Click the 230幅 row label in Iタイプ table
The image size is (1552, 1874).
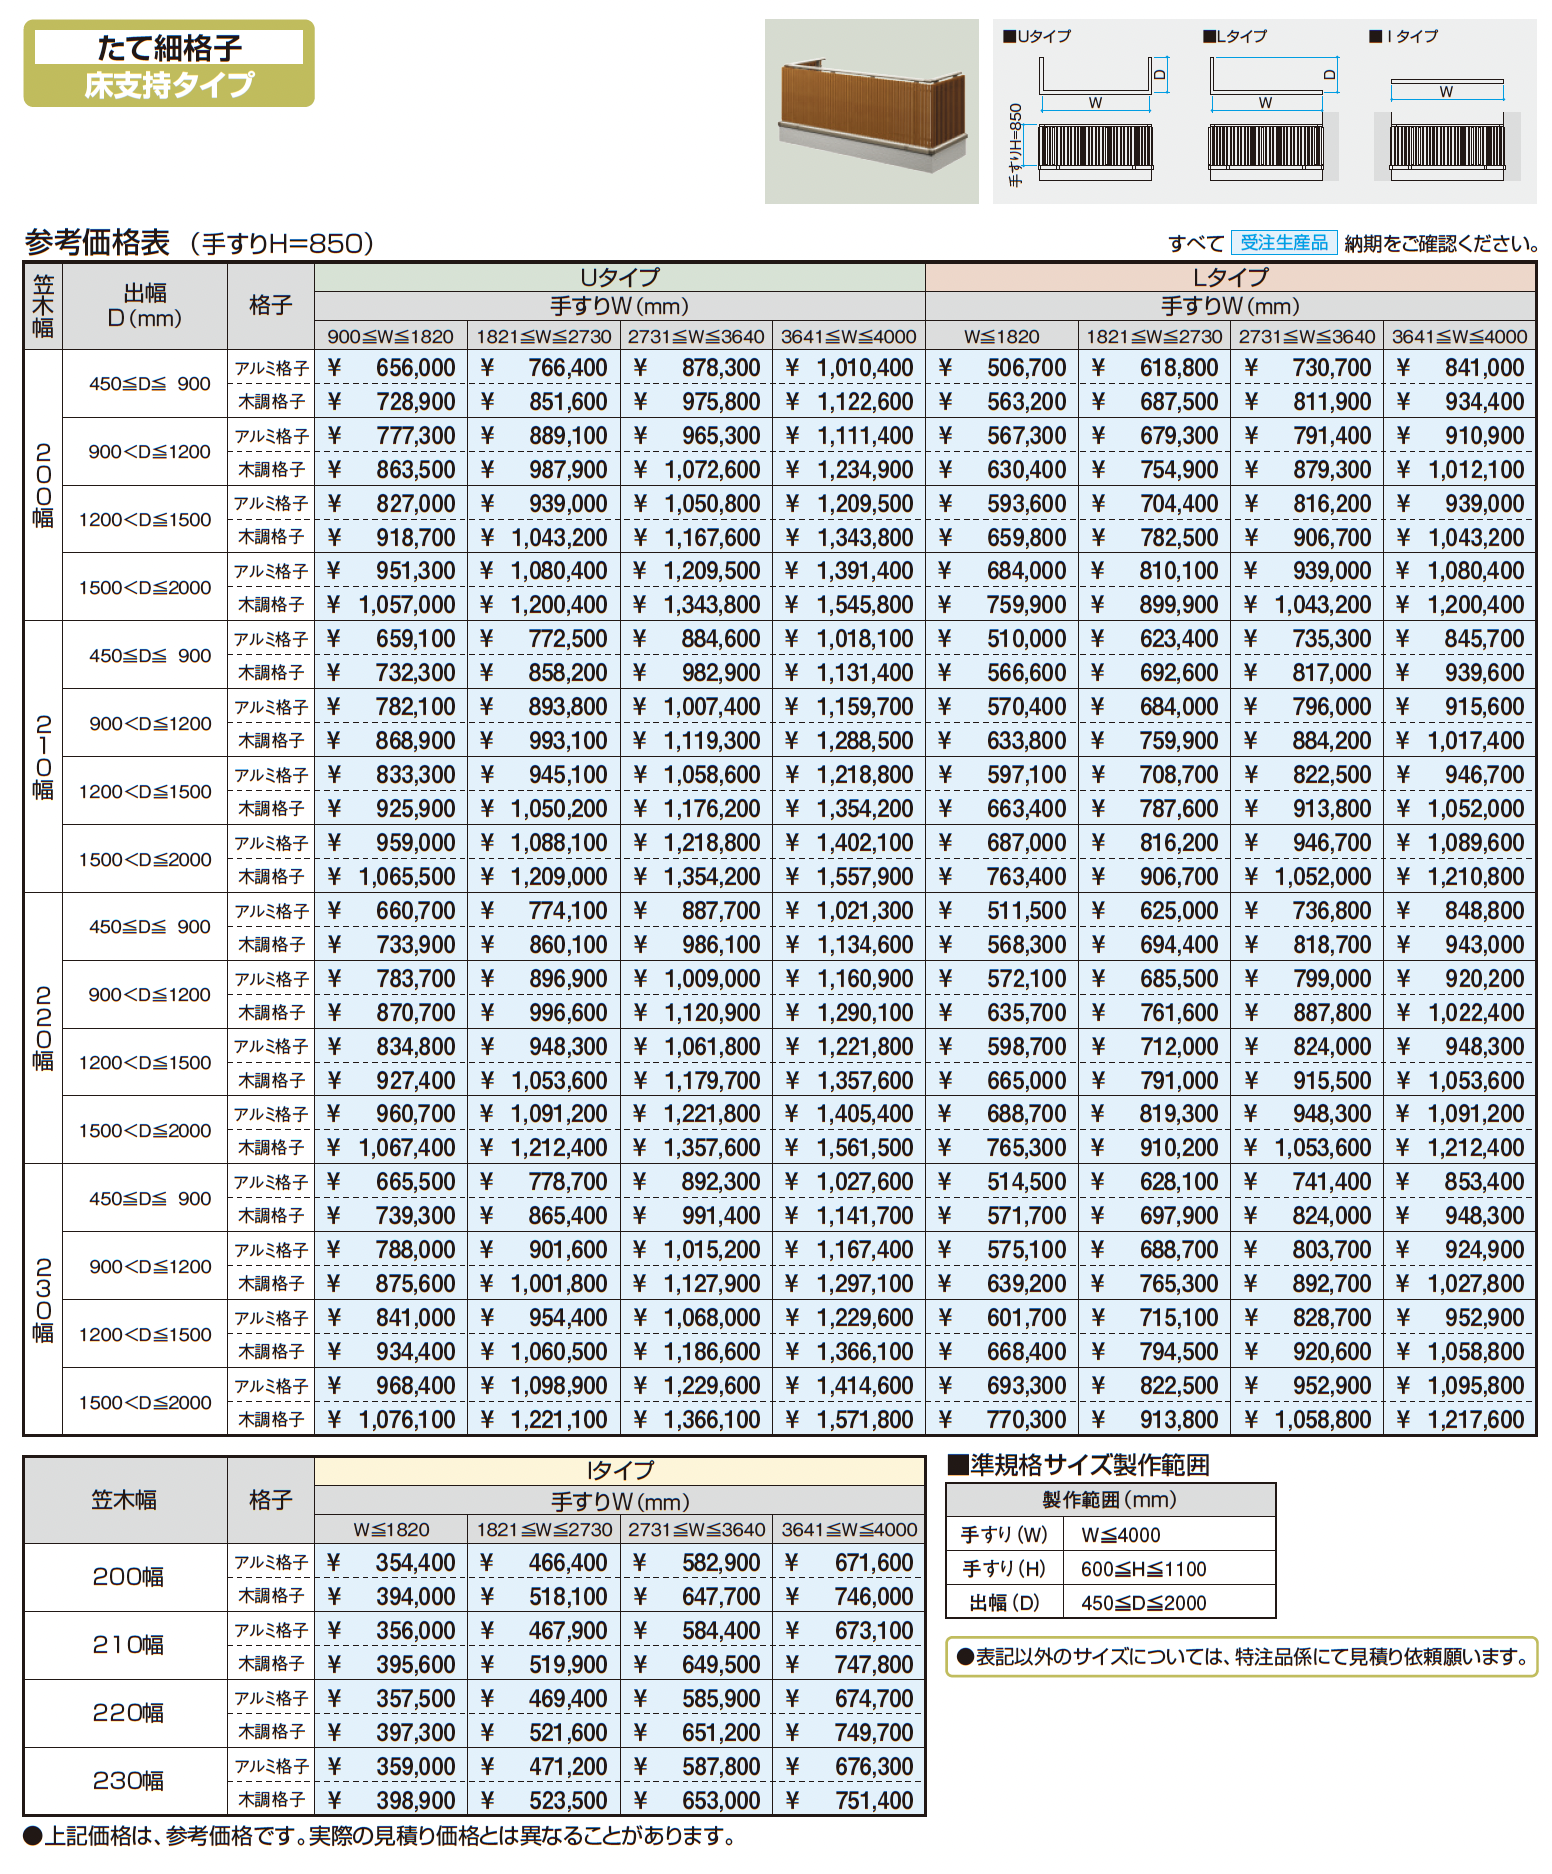(127, 1781)
